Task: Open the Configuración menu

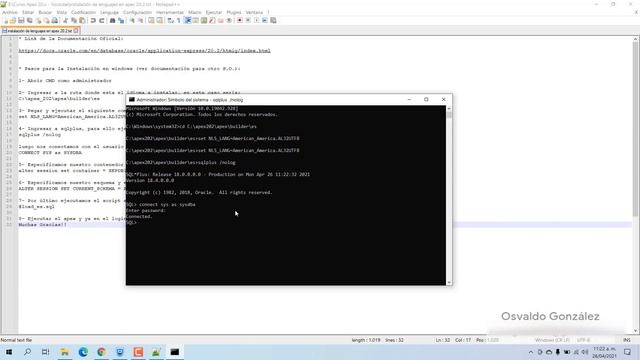Action: click(x=137, y=12)
